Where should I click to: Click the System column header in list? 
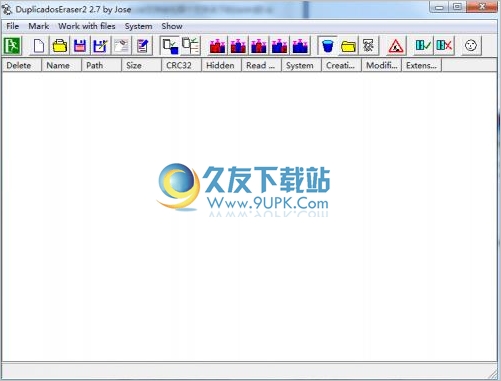[x=302, y=65]
